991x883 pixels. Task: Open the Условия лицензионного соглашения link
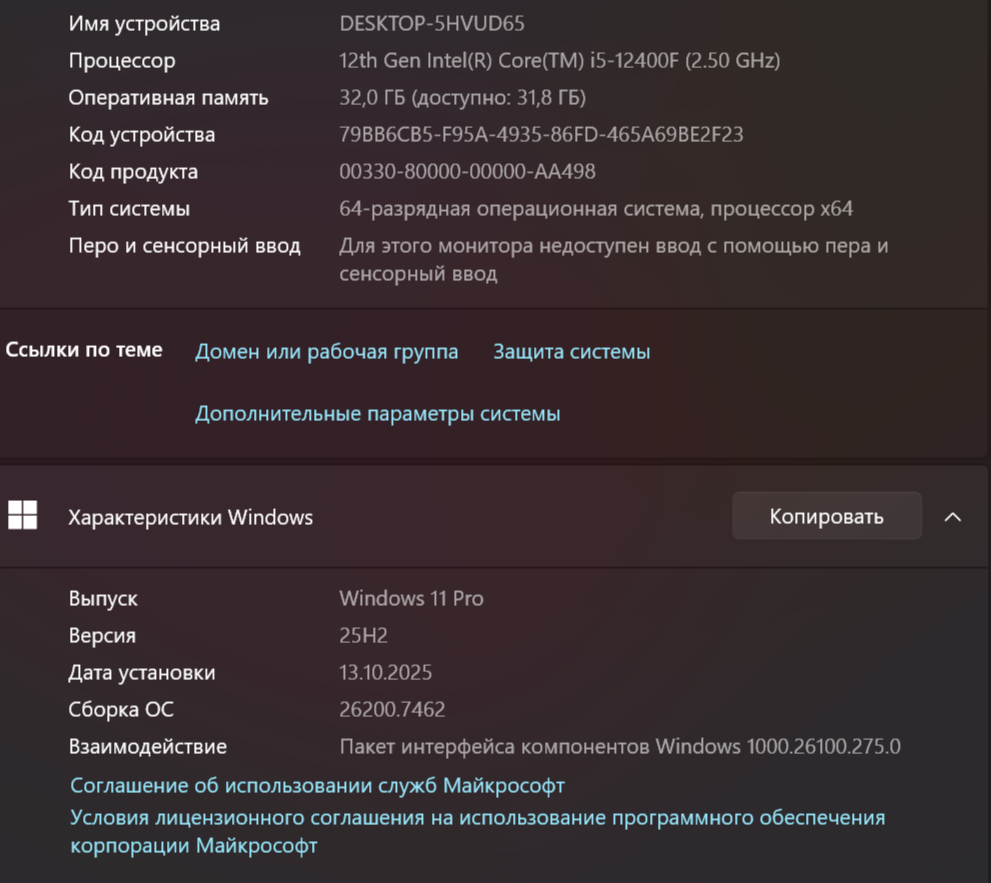click(x=477, y=818)
